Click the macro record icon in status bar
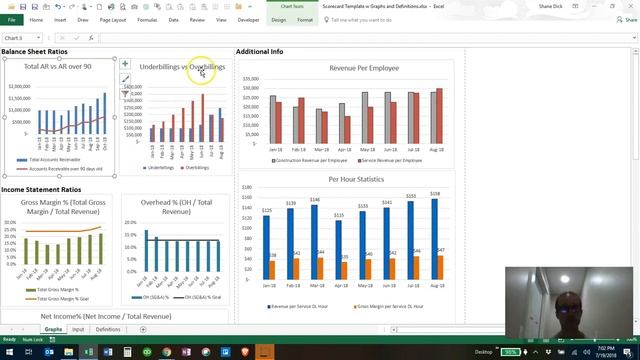Viewport: 640px width, 360px height. pyautogui.click(x=52, y=340)
